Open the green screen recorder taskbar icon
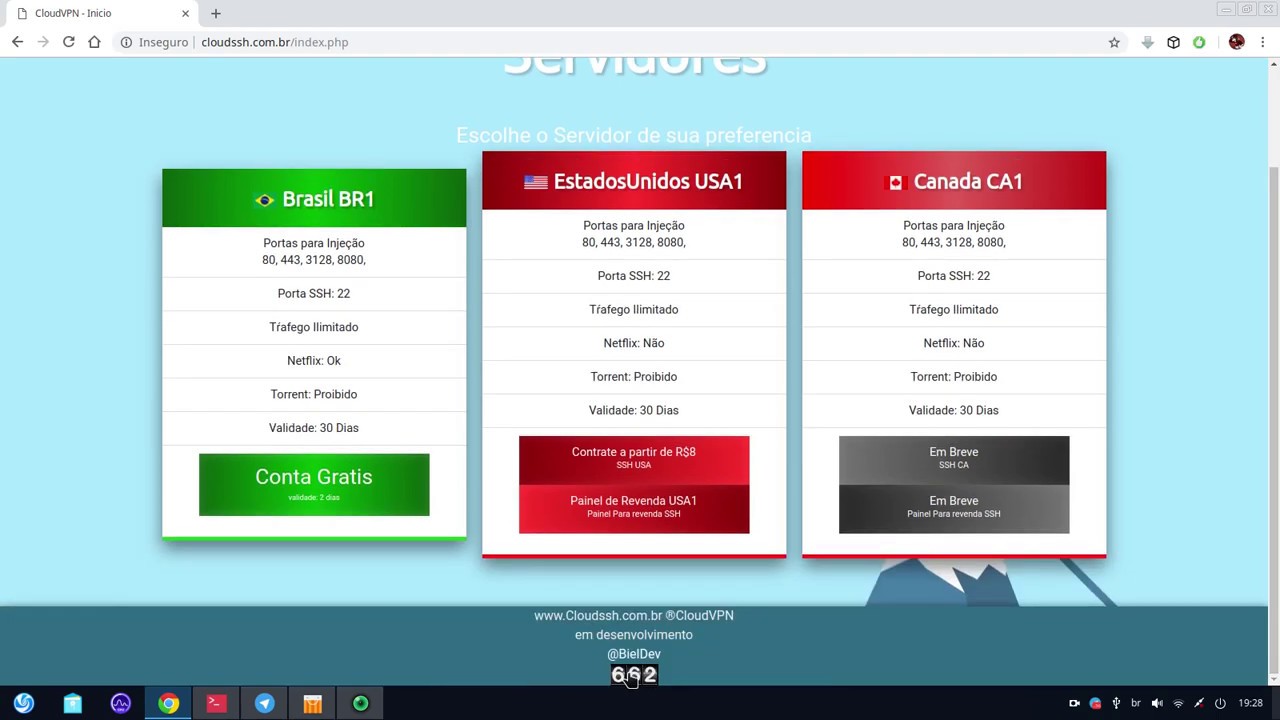 point(360,704)
